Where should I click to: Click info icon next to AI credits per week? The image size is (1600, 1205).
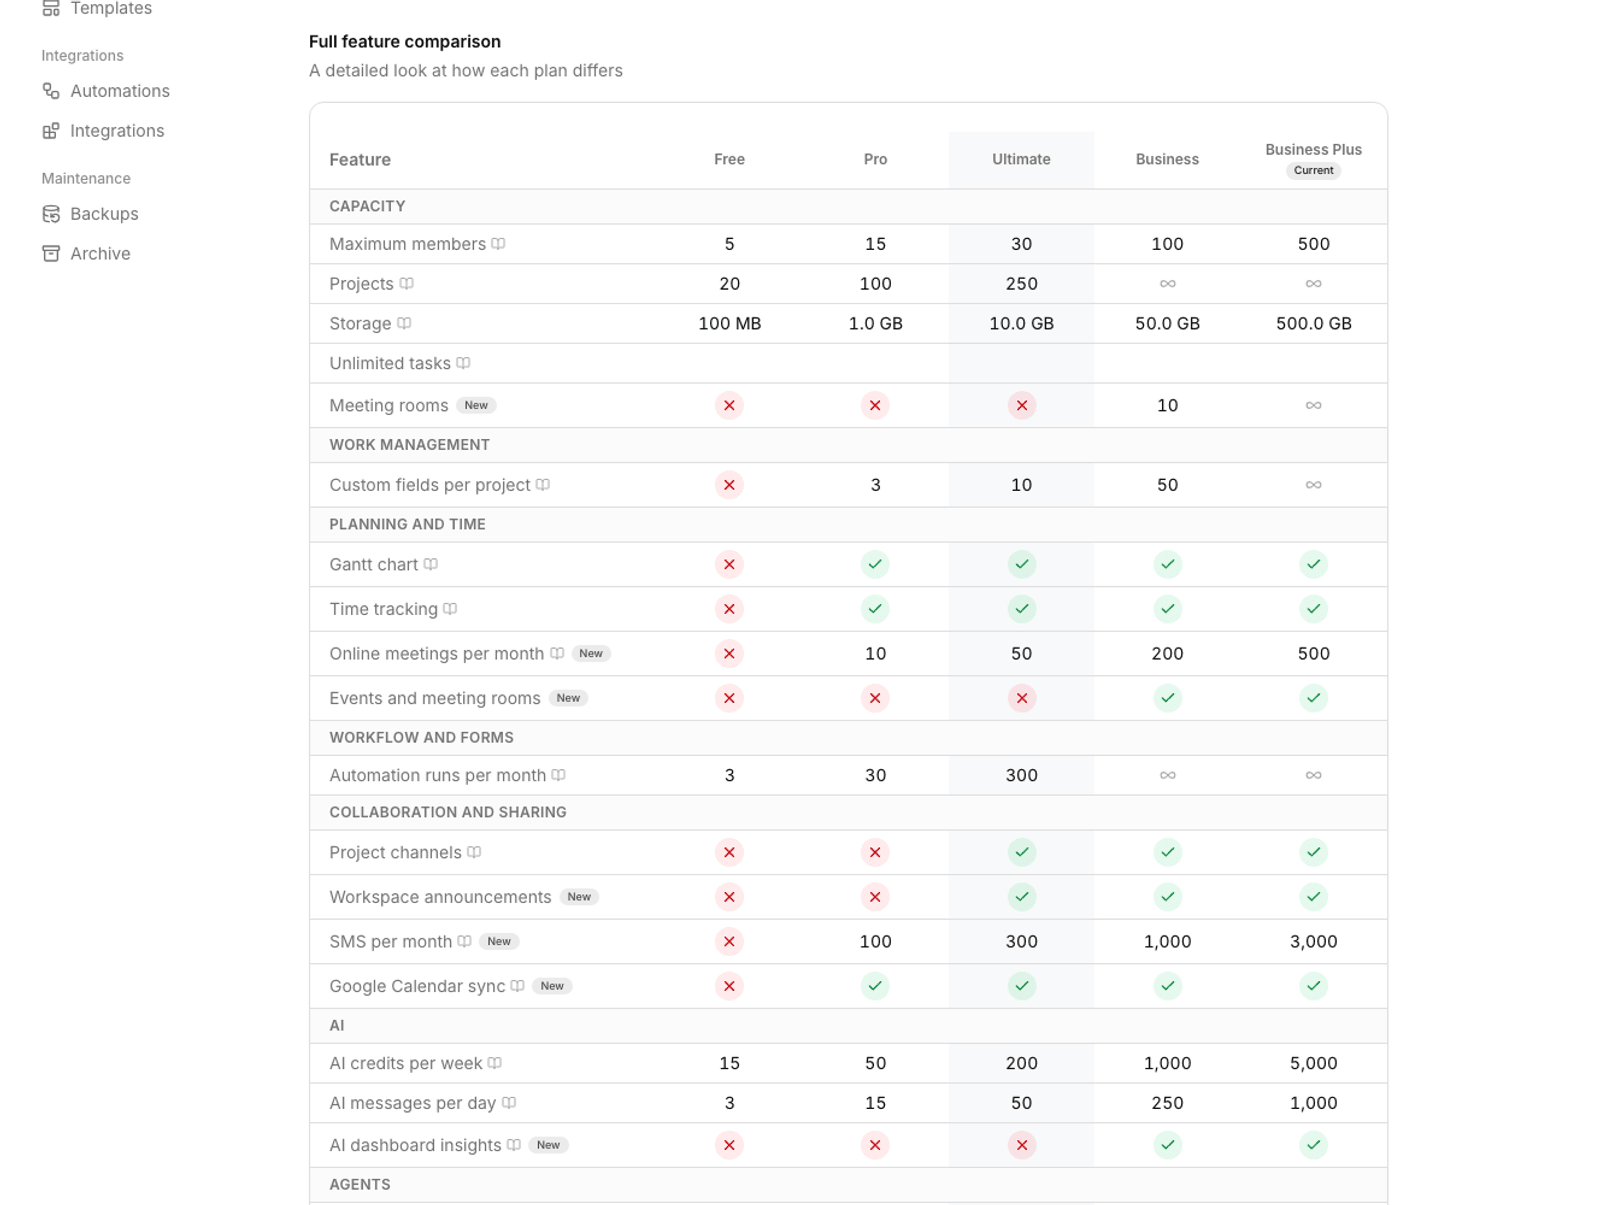click(x=495, y=1064)
